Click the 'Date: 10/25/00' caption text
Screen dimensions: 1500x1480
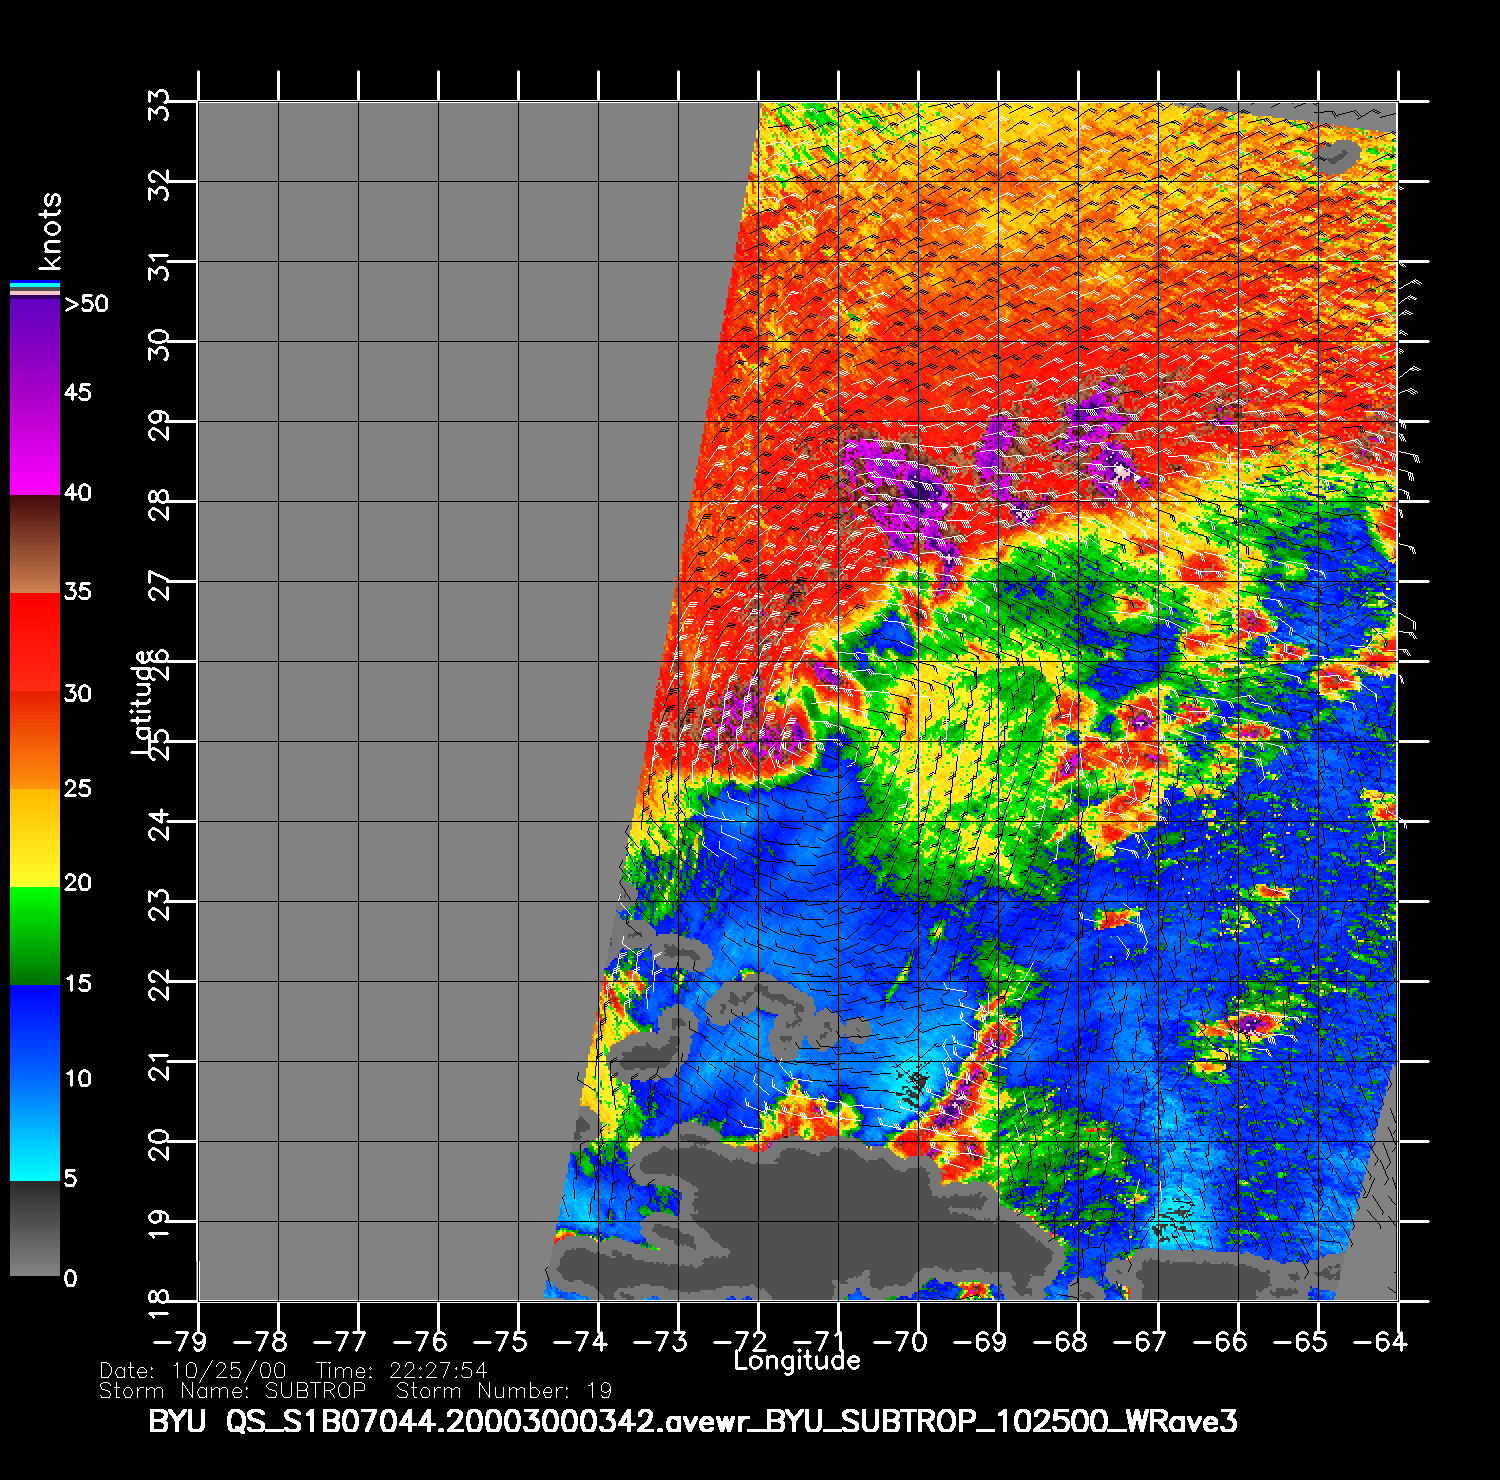tap(193, 1371)
